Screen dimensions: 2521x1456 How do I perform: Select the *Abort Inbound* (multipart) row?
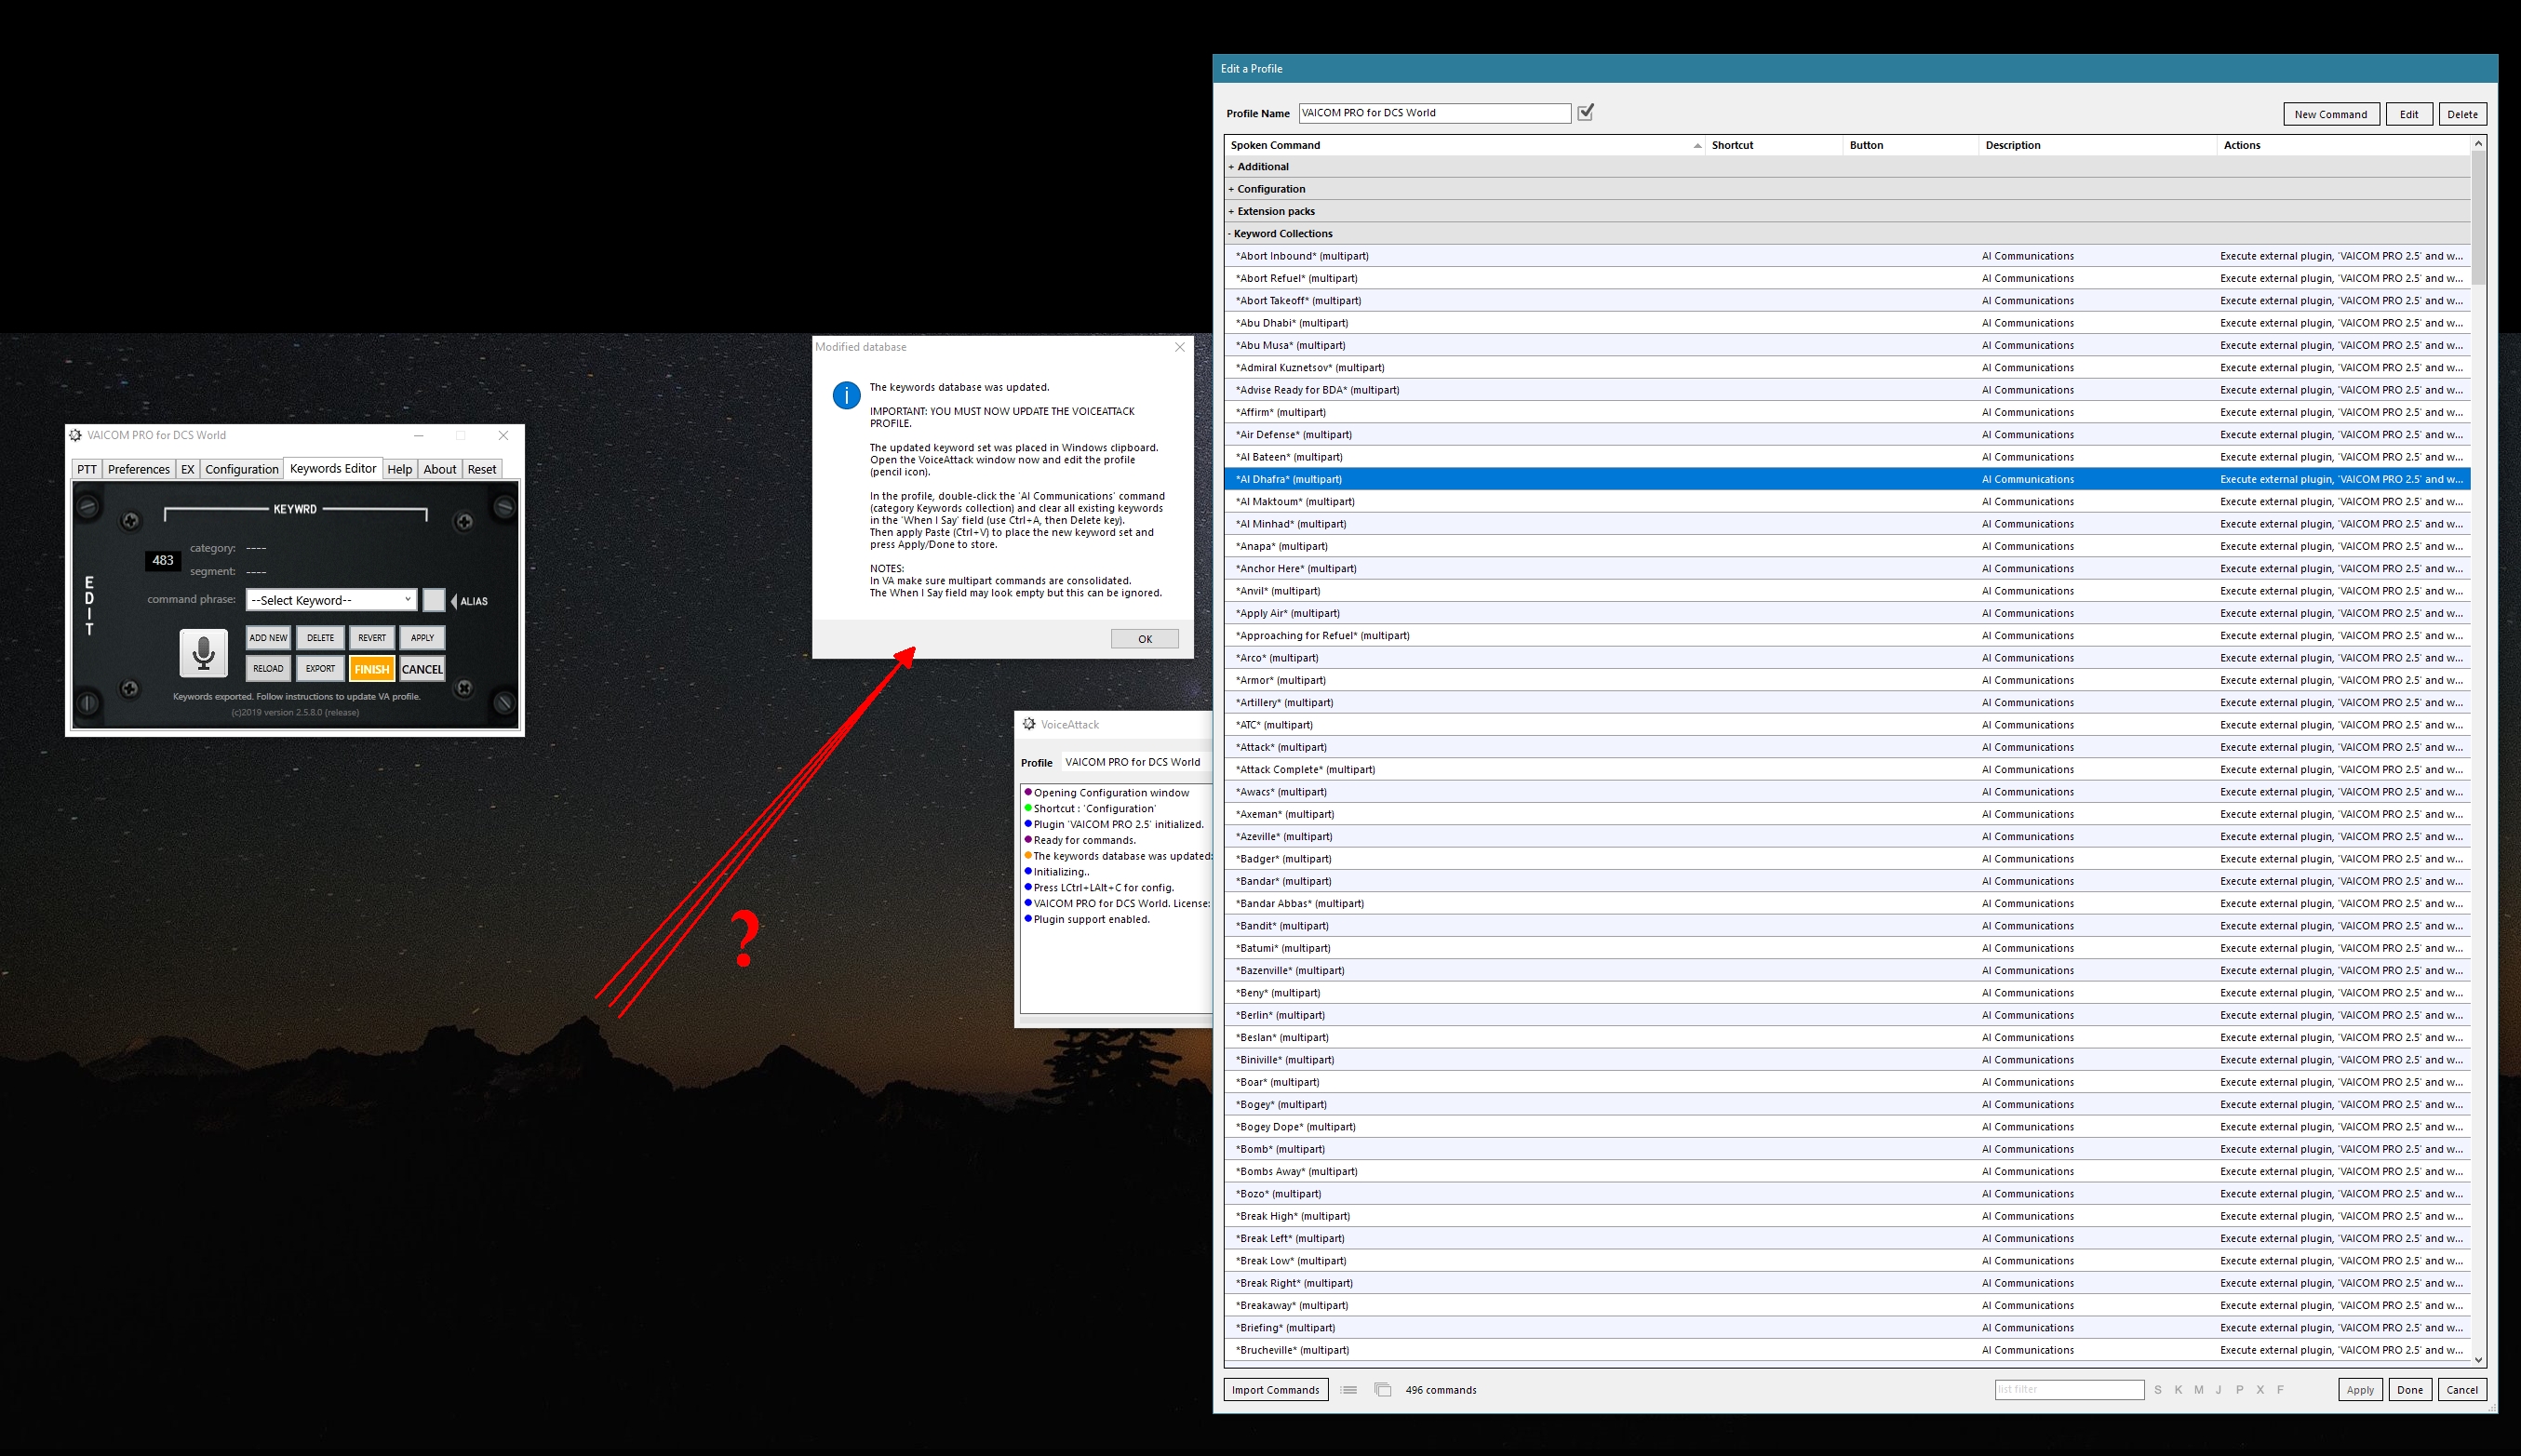[x=1847, y=256]
